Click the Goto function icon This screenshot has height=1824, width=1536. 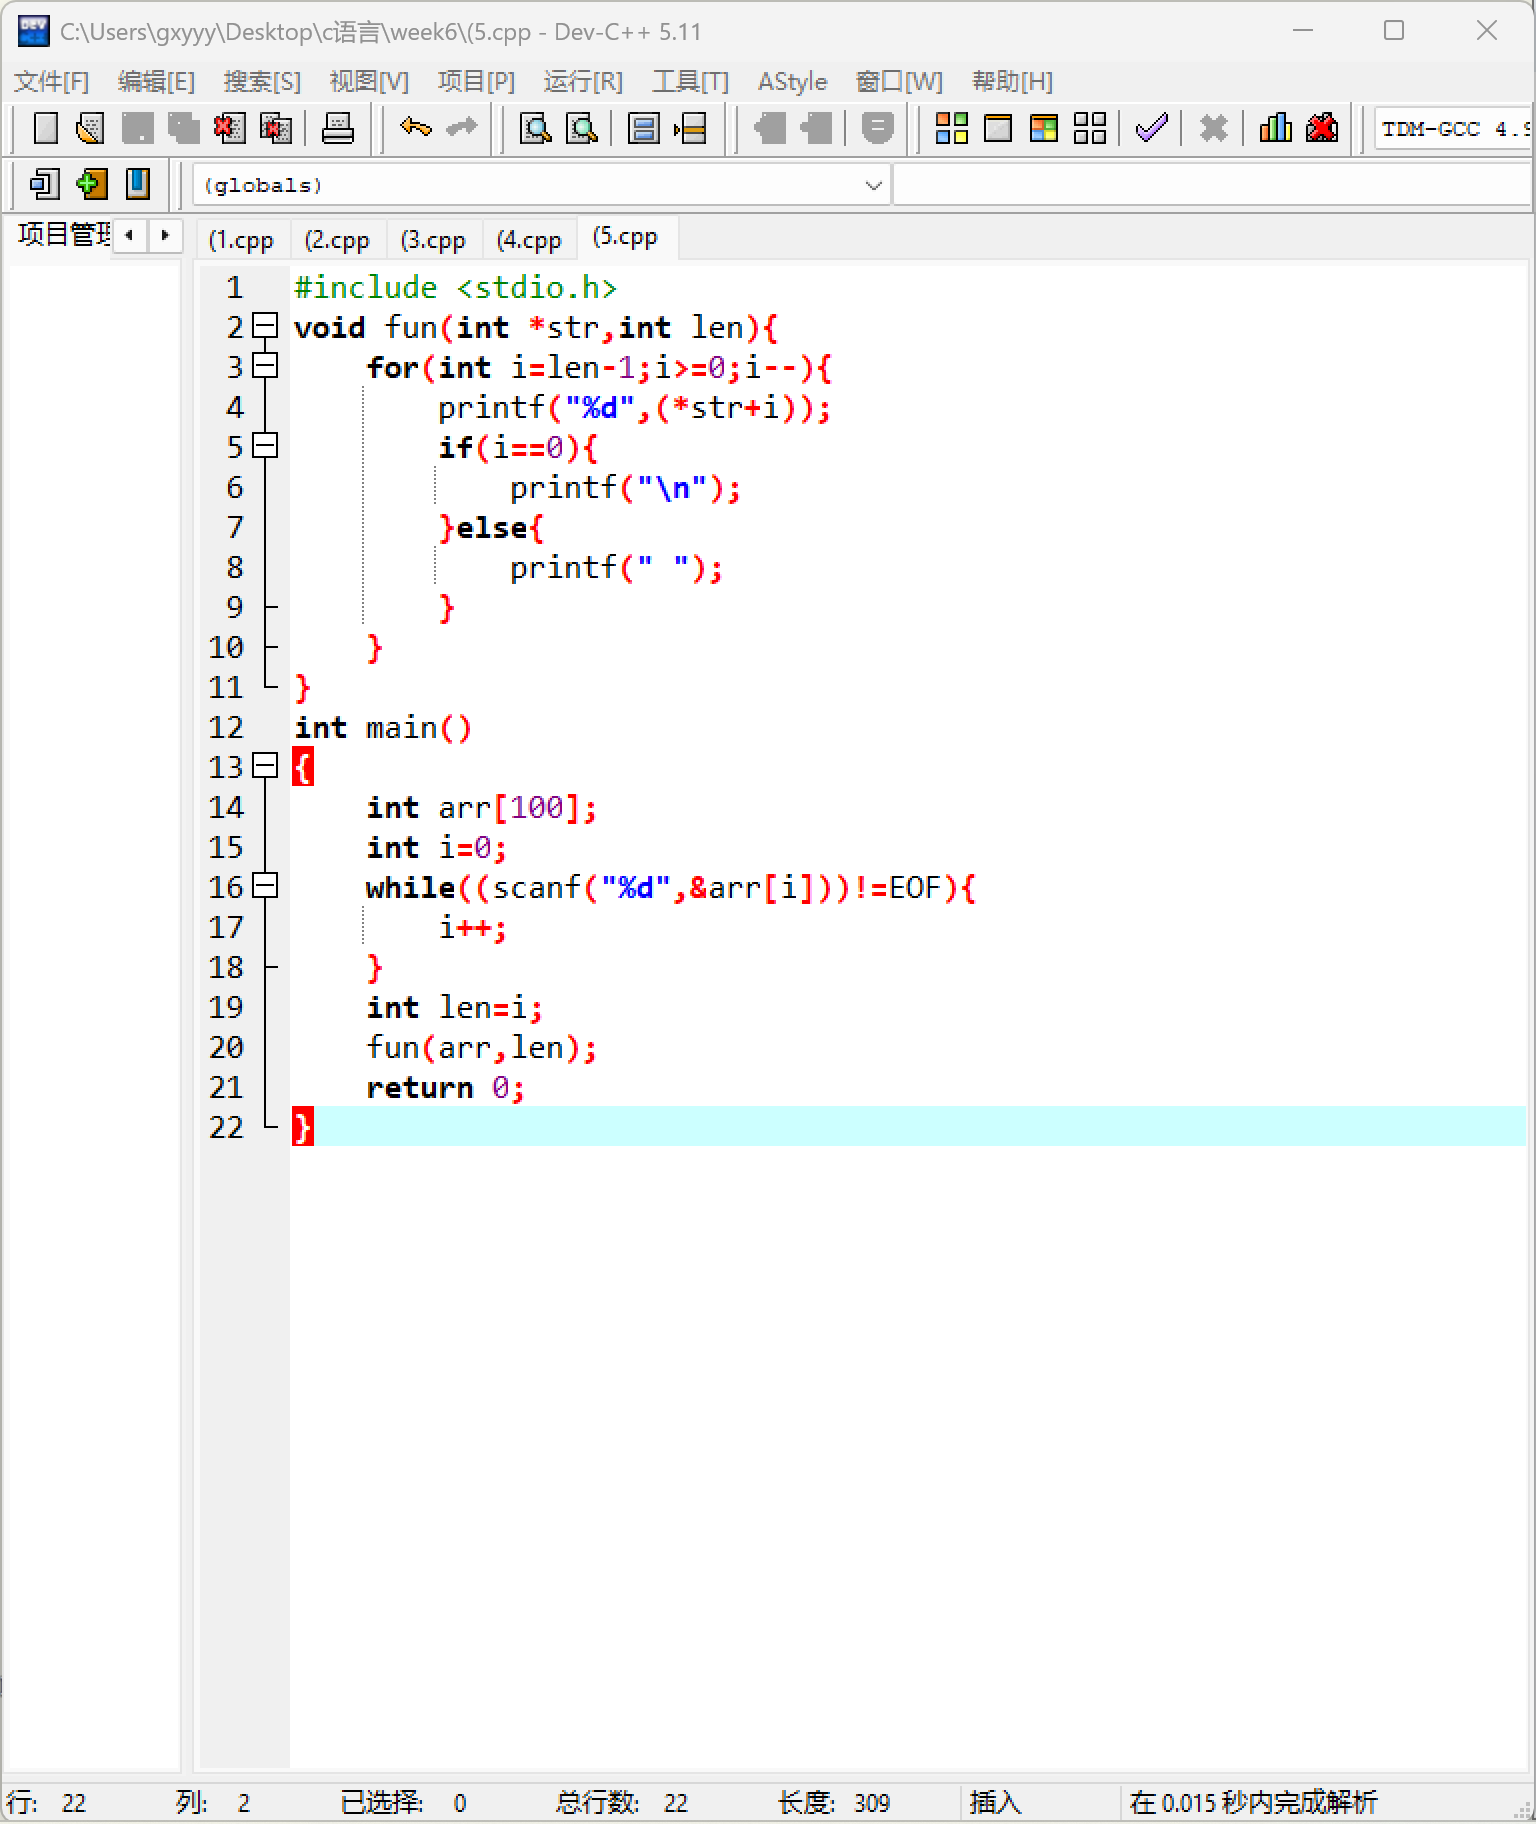point(643,128)
